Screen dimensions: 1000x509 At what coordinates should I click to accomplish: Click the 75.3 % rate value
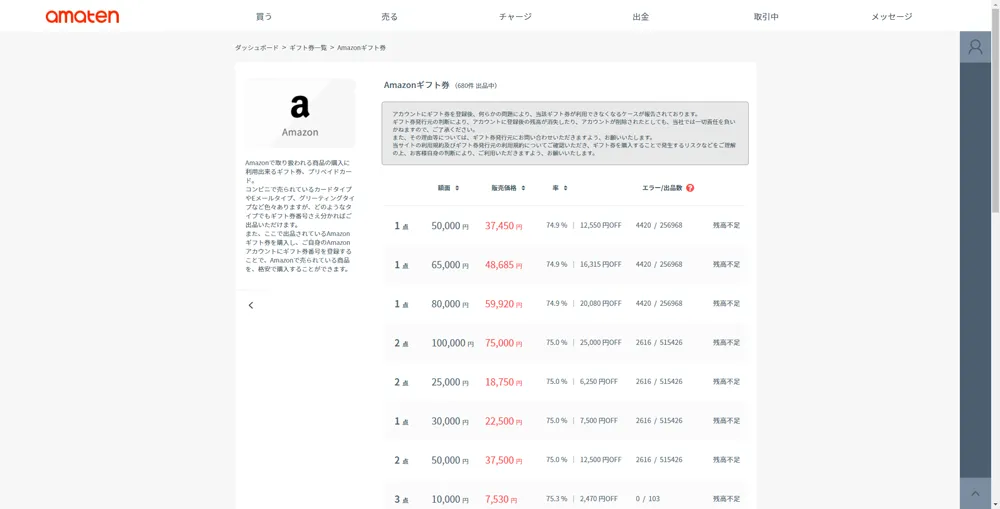[x=557, y=499]
